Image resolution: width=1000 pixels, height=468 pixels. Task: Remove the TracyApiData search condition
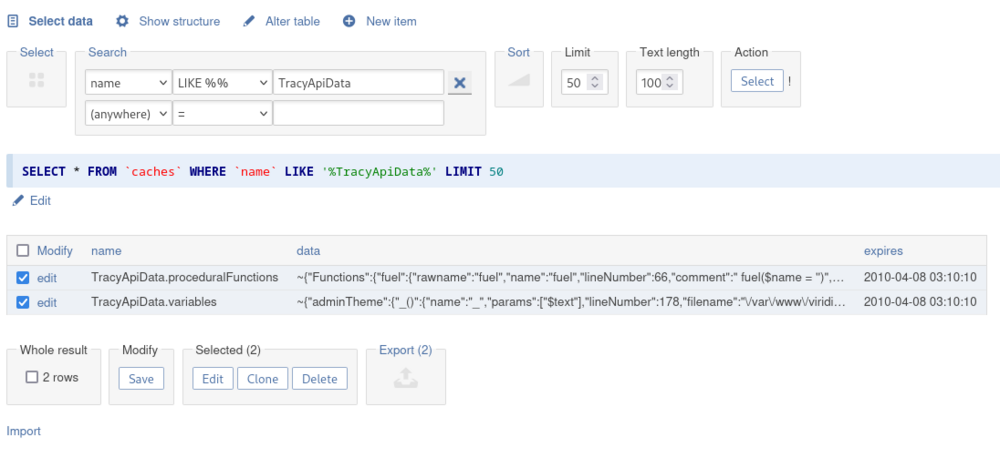pyautogui.click(x=460, y=83)
